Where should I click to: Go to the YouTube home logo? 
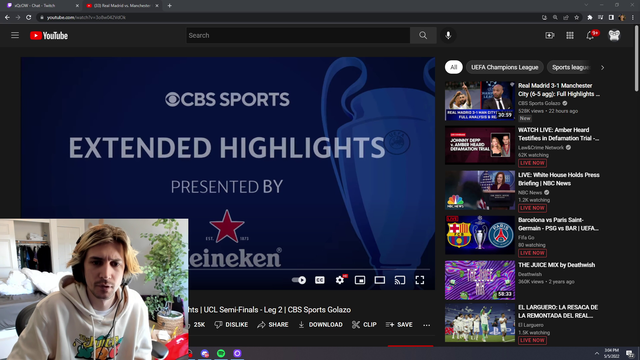click(x=49, y=36)
